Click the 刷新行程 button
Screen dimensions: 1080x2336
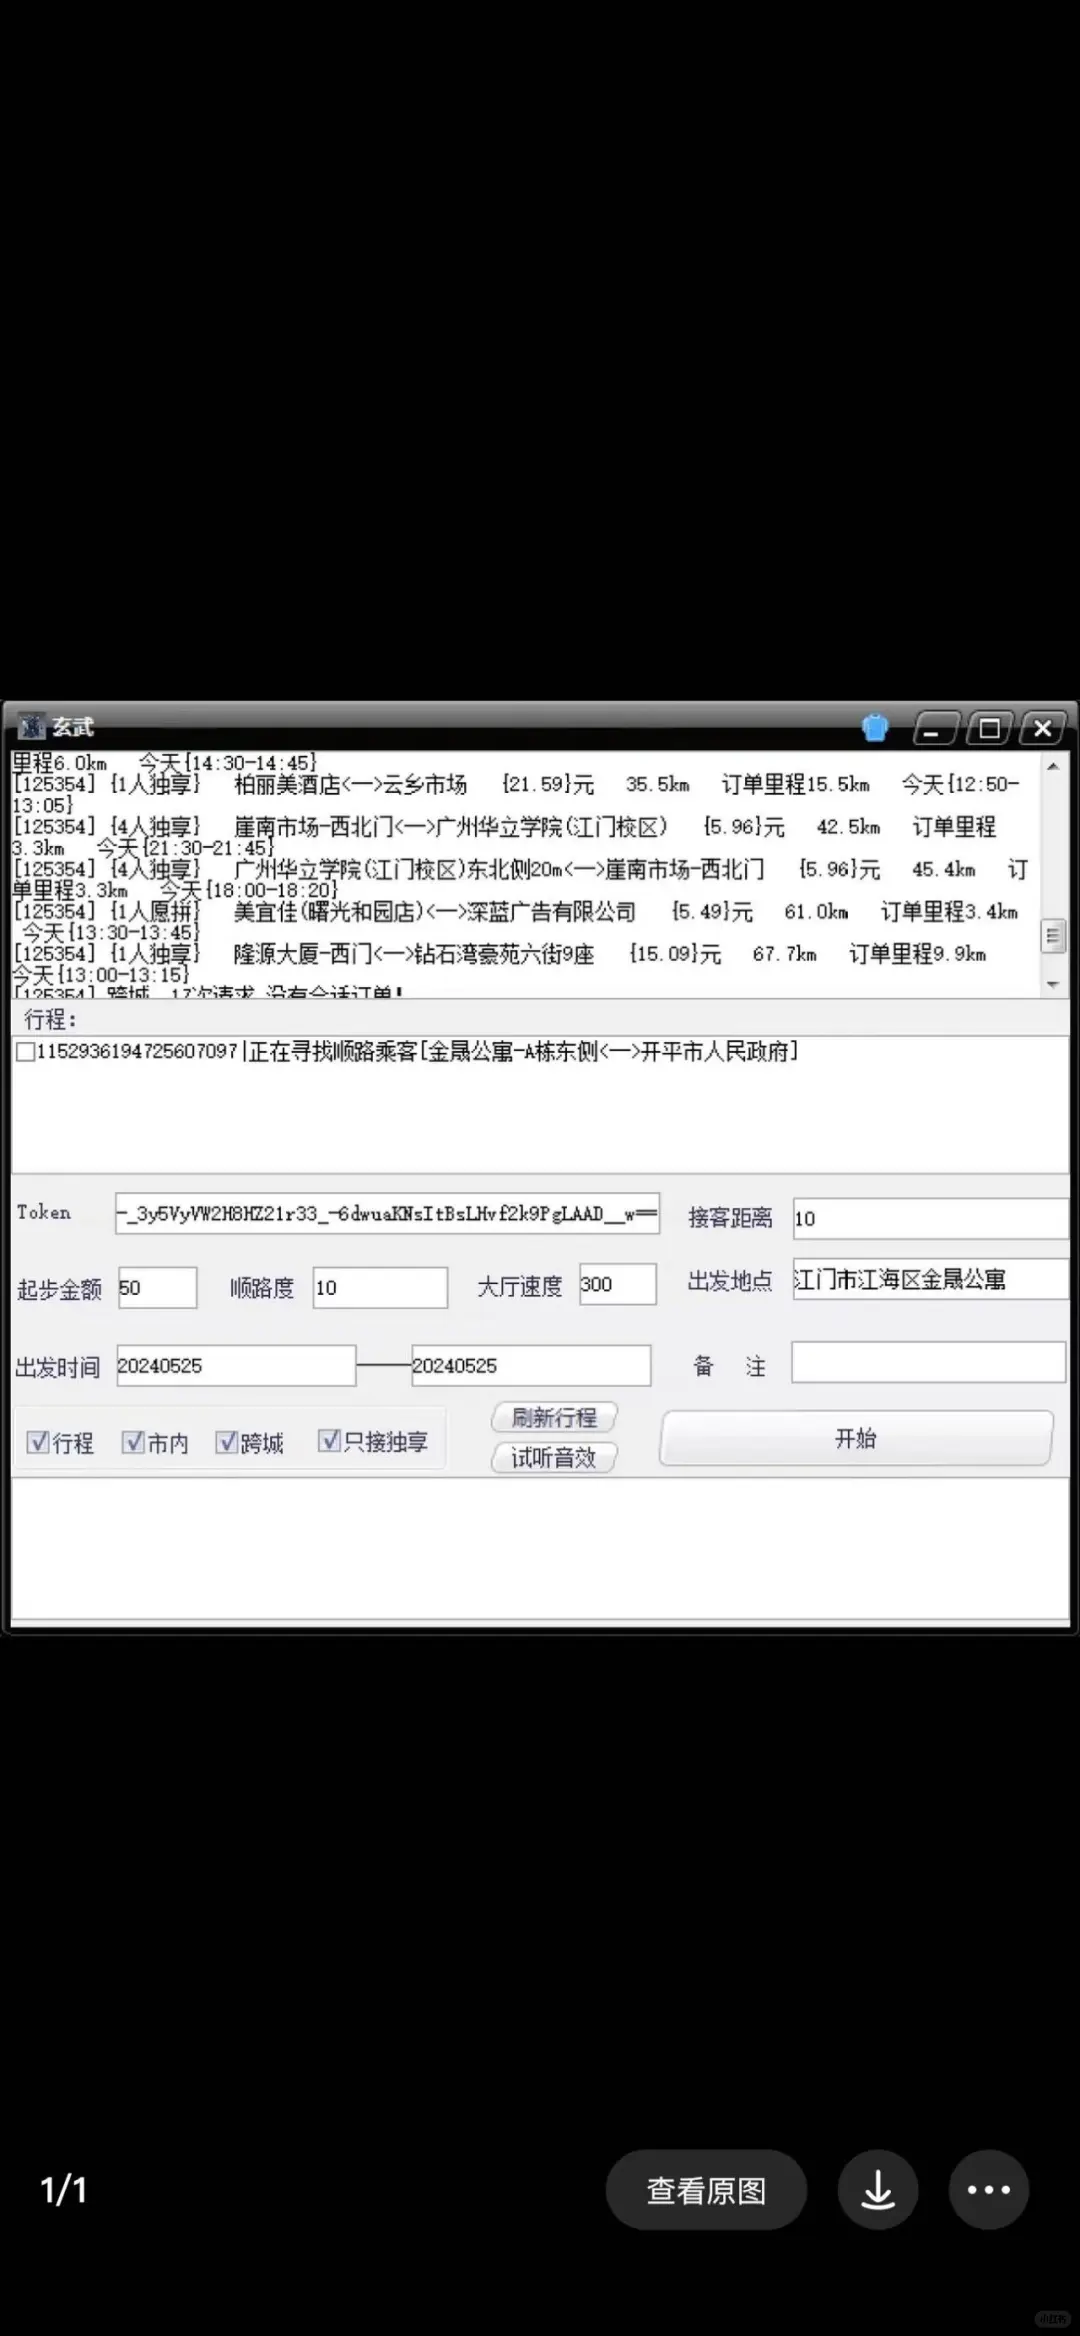554,1417
